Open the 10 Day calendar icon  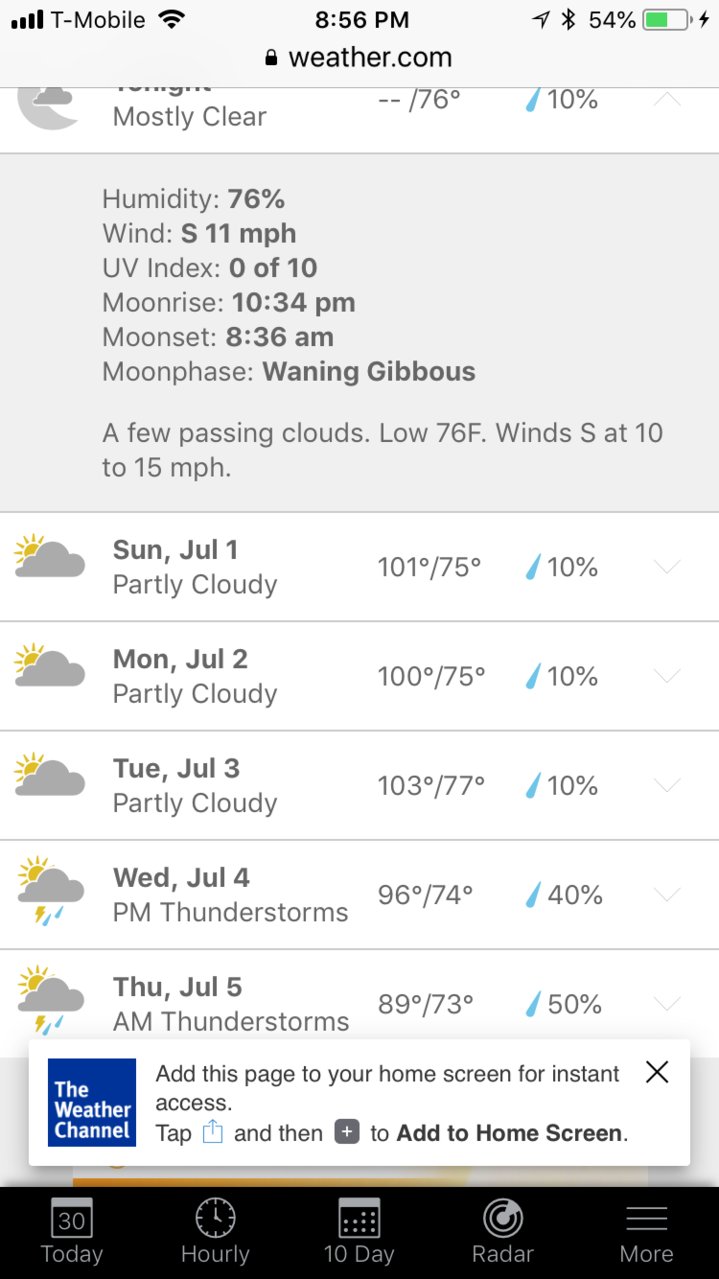pyautogui.click(x=359, y=1218)
